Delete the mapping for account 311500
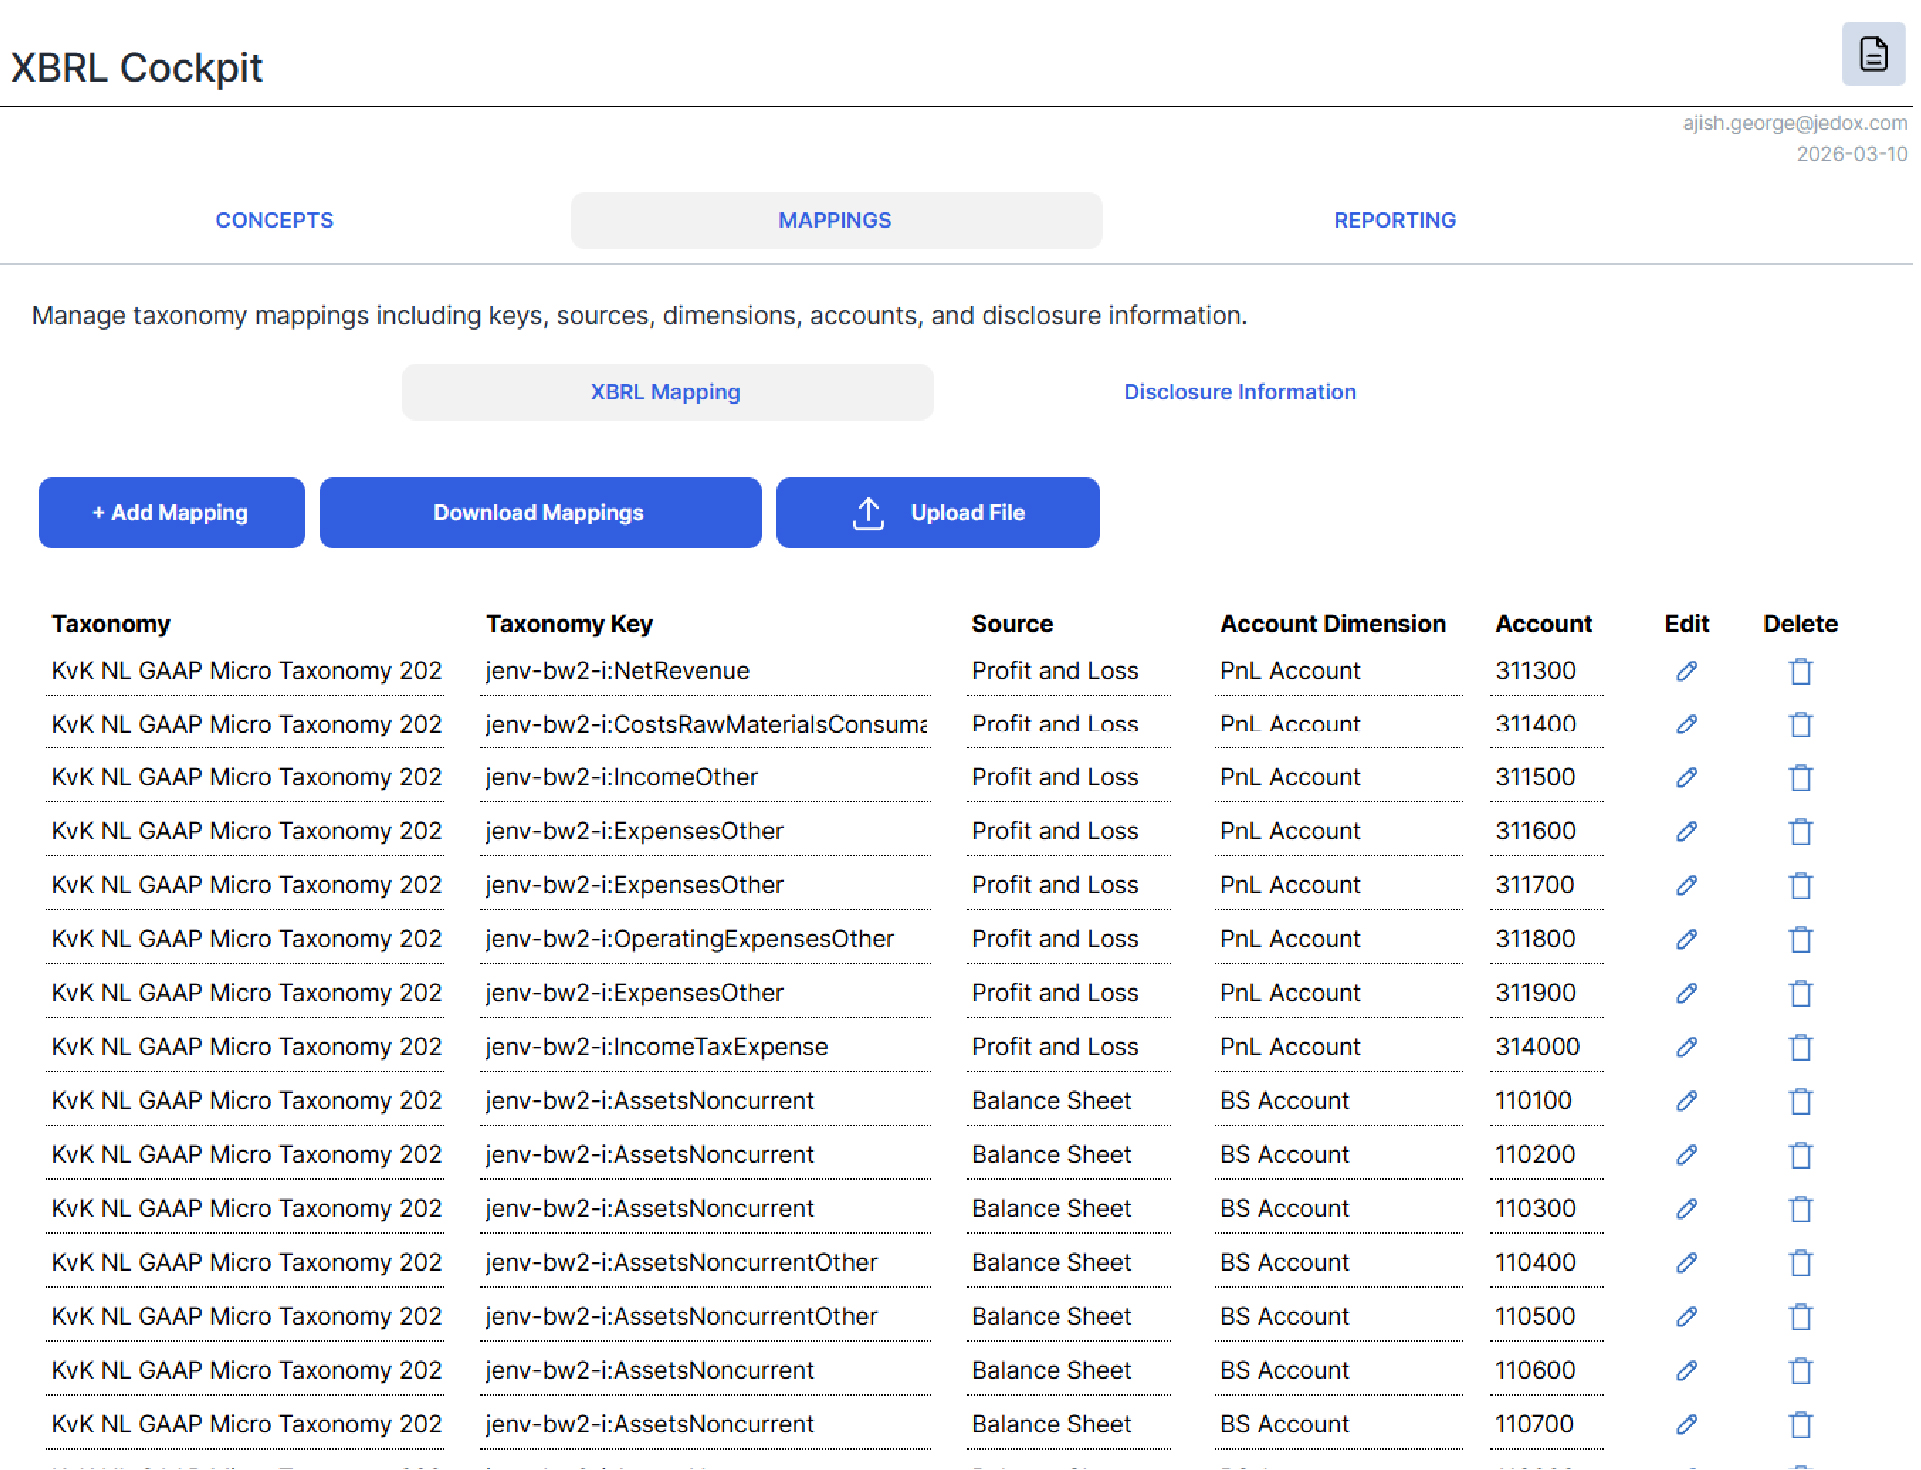The width and height of the screenshot is (1921, 1470). (1800, 777)
